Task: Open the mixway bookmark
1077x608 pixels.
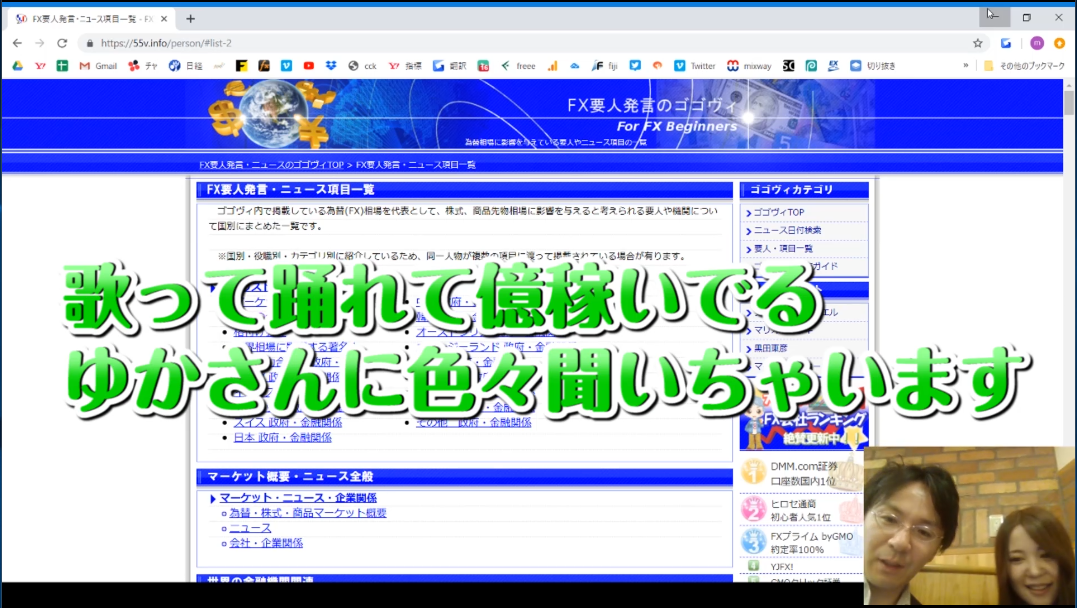Action: tap(749, 65)
